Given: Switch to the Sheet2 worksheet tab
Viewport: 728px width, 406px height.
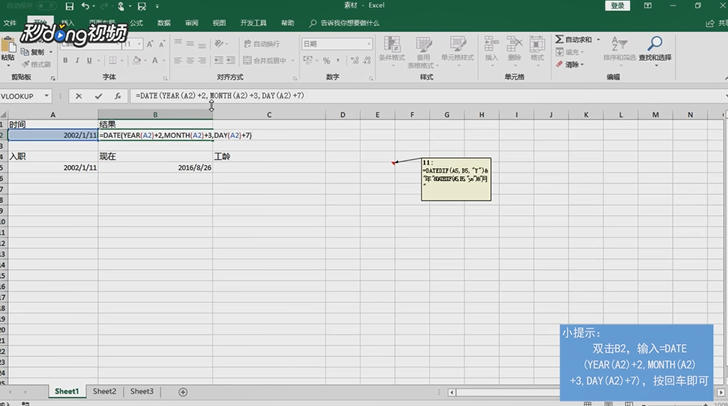Looking at the screenshot, I should 104,392.
